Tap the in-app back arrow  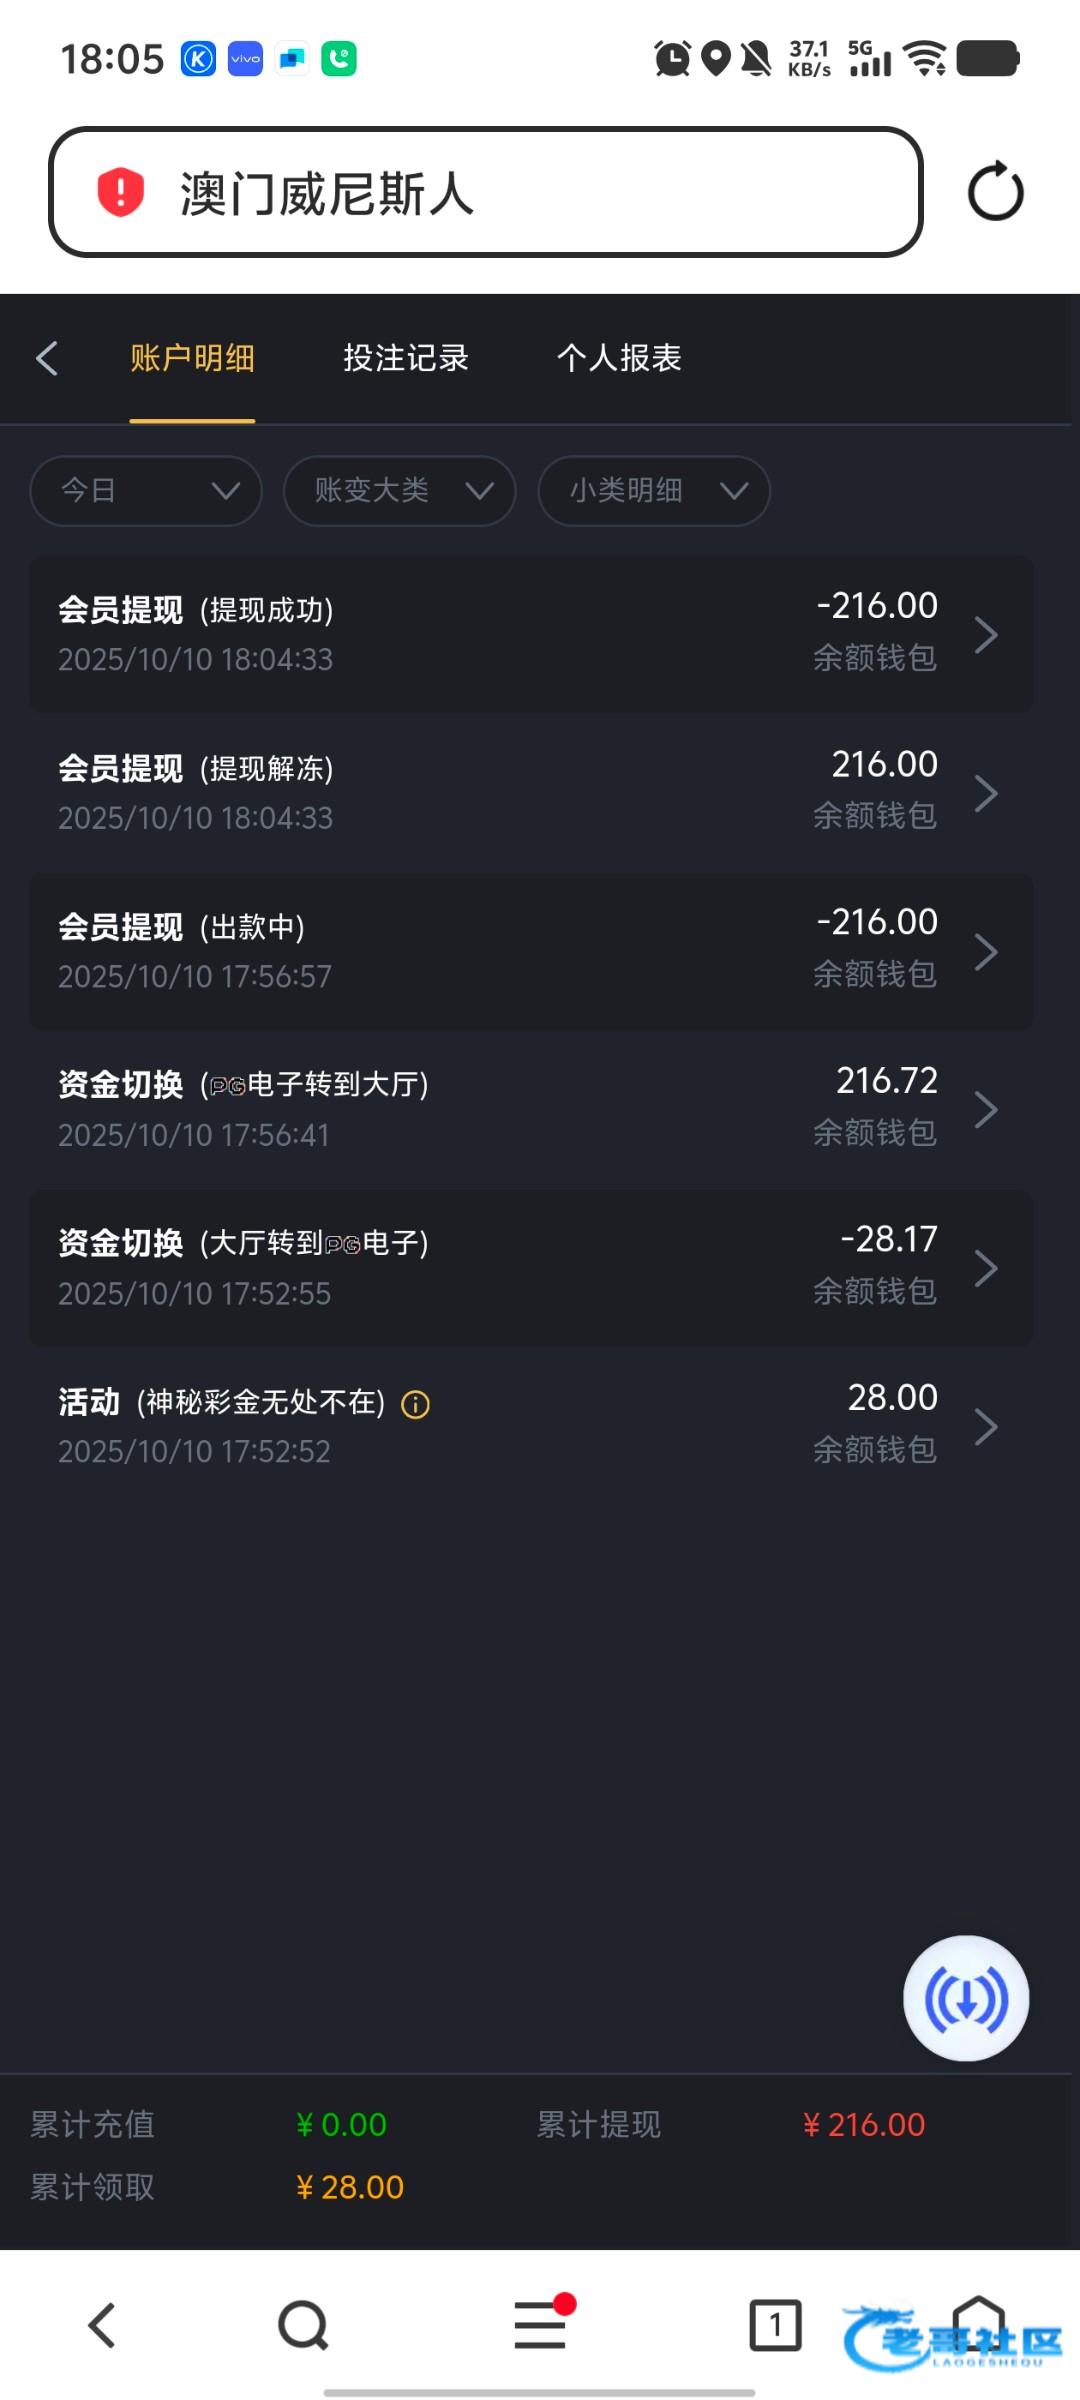click(x=47, y=358)
